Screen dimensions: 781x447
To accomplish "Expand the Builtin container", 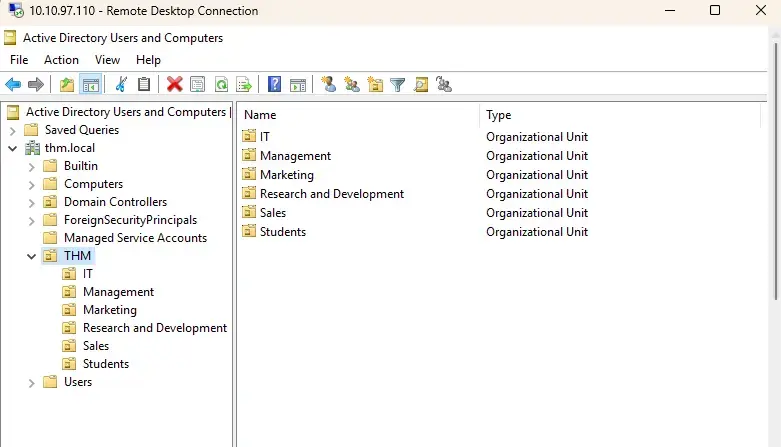I will [x=31, y=167].
